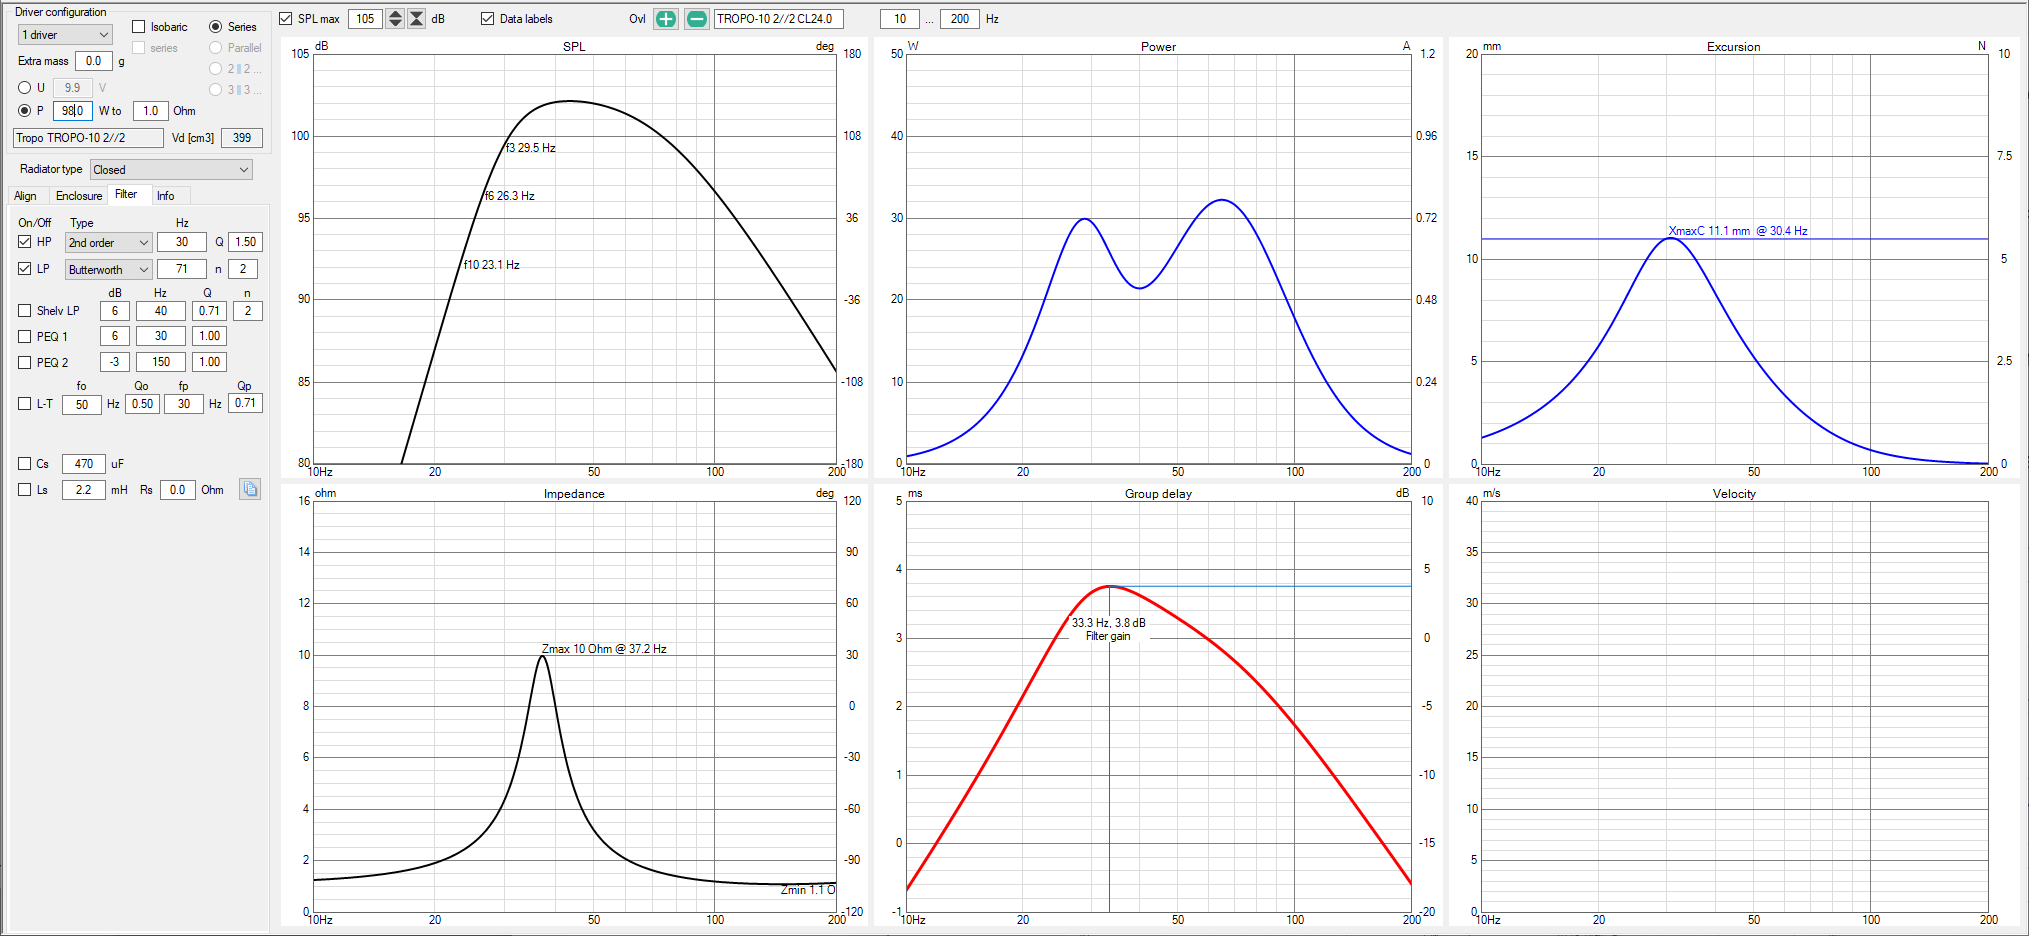This screenshot has width=2029, height=936.
Task: Select the U voltage radio button
Action: 25,88
